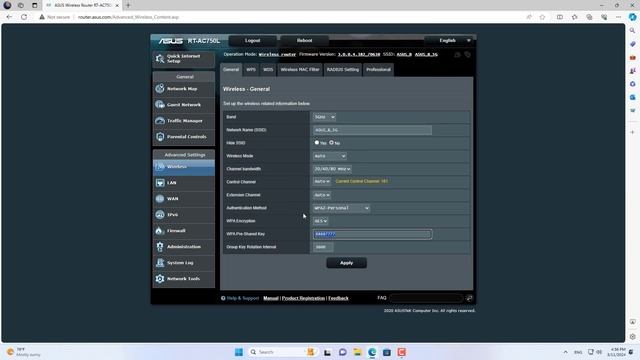Show hidden system tray icons
This screenshot has width=640, height=360.
(565, 352)
